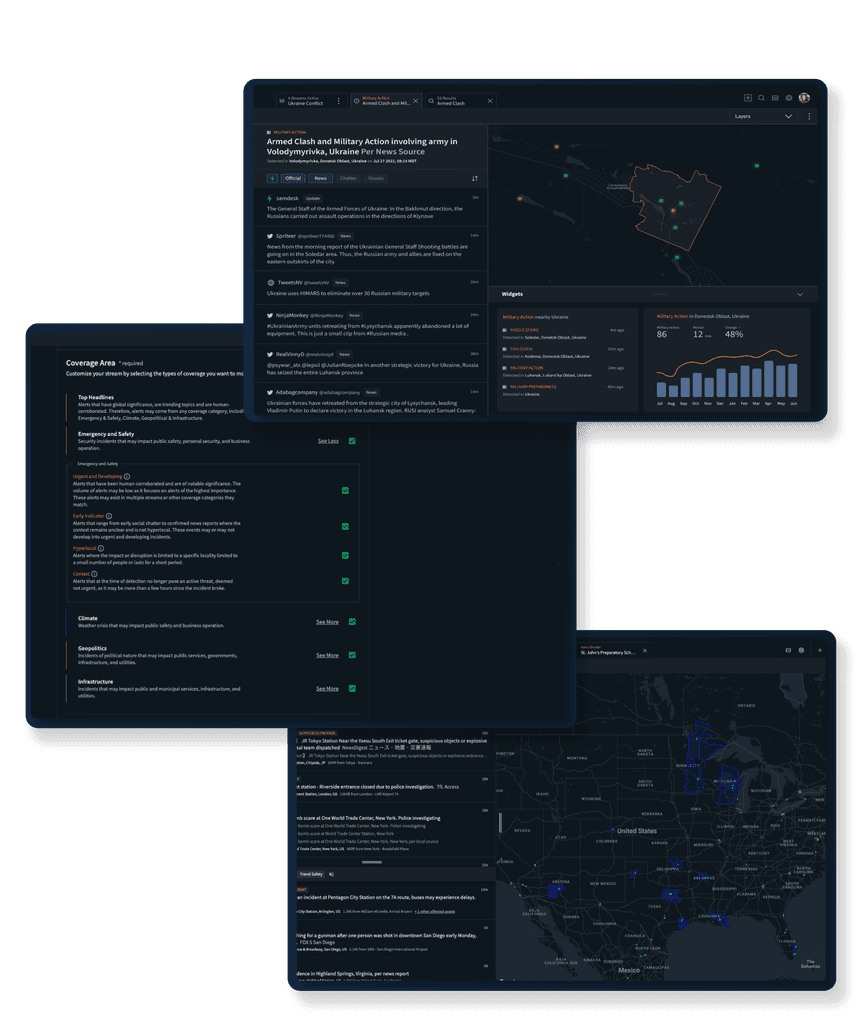Click the Apr bar in the Military Action chart
Viewport: 862px width, 1024px height.
[768, 380]
